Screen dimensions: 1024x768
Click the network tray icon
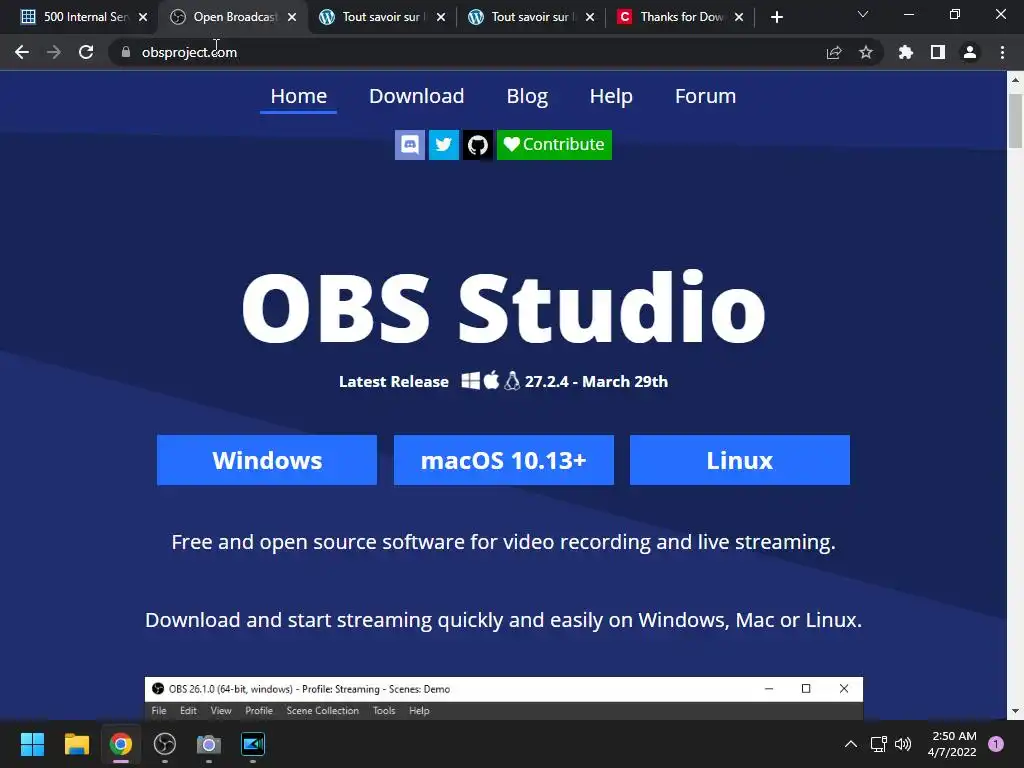[878, 744]
